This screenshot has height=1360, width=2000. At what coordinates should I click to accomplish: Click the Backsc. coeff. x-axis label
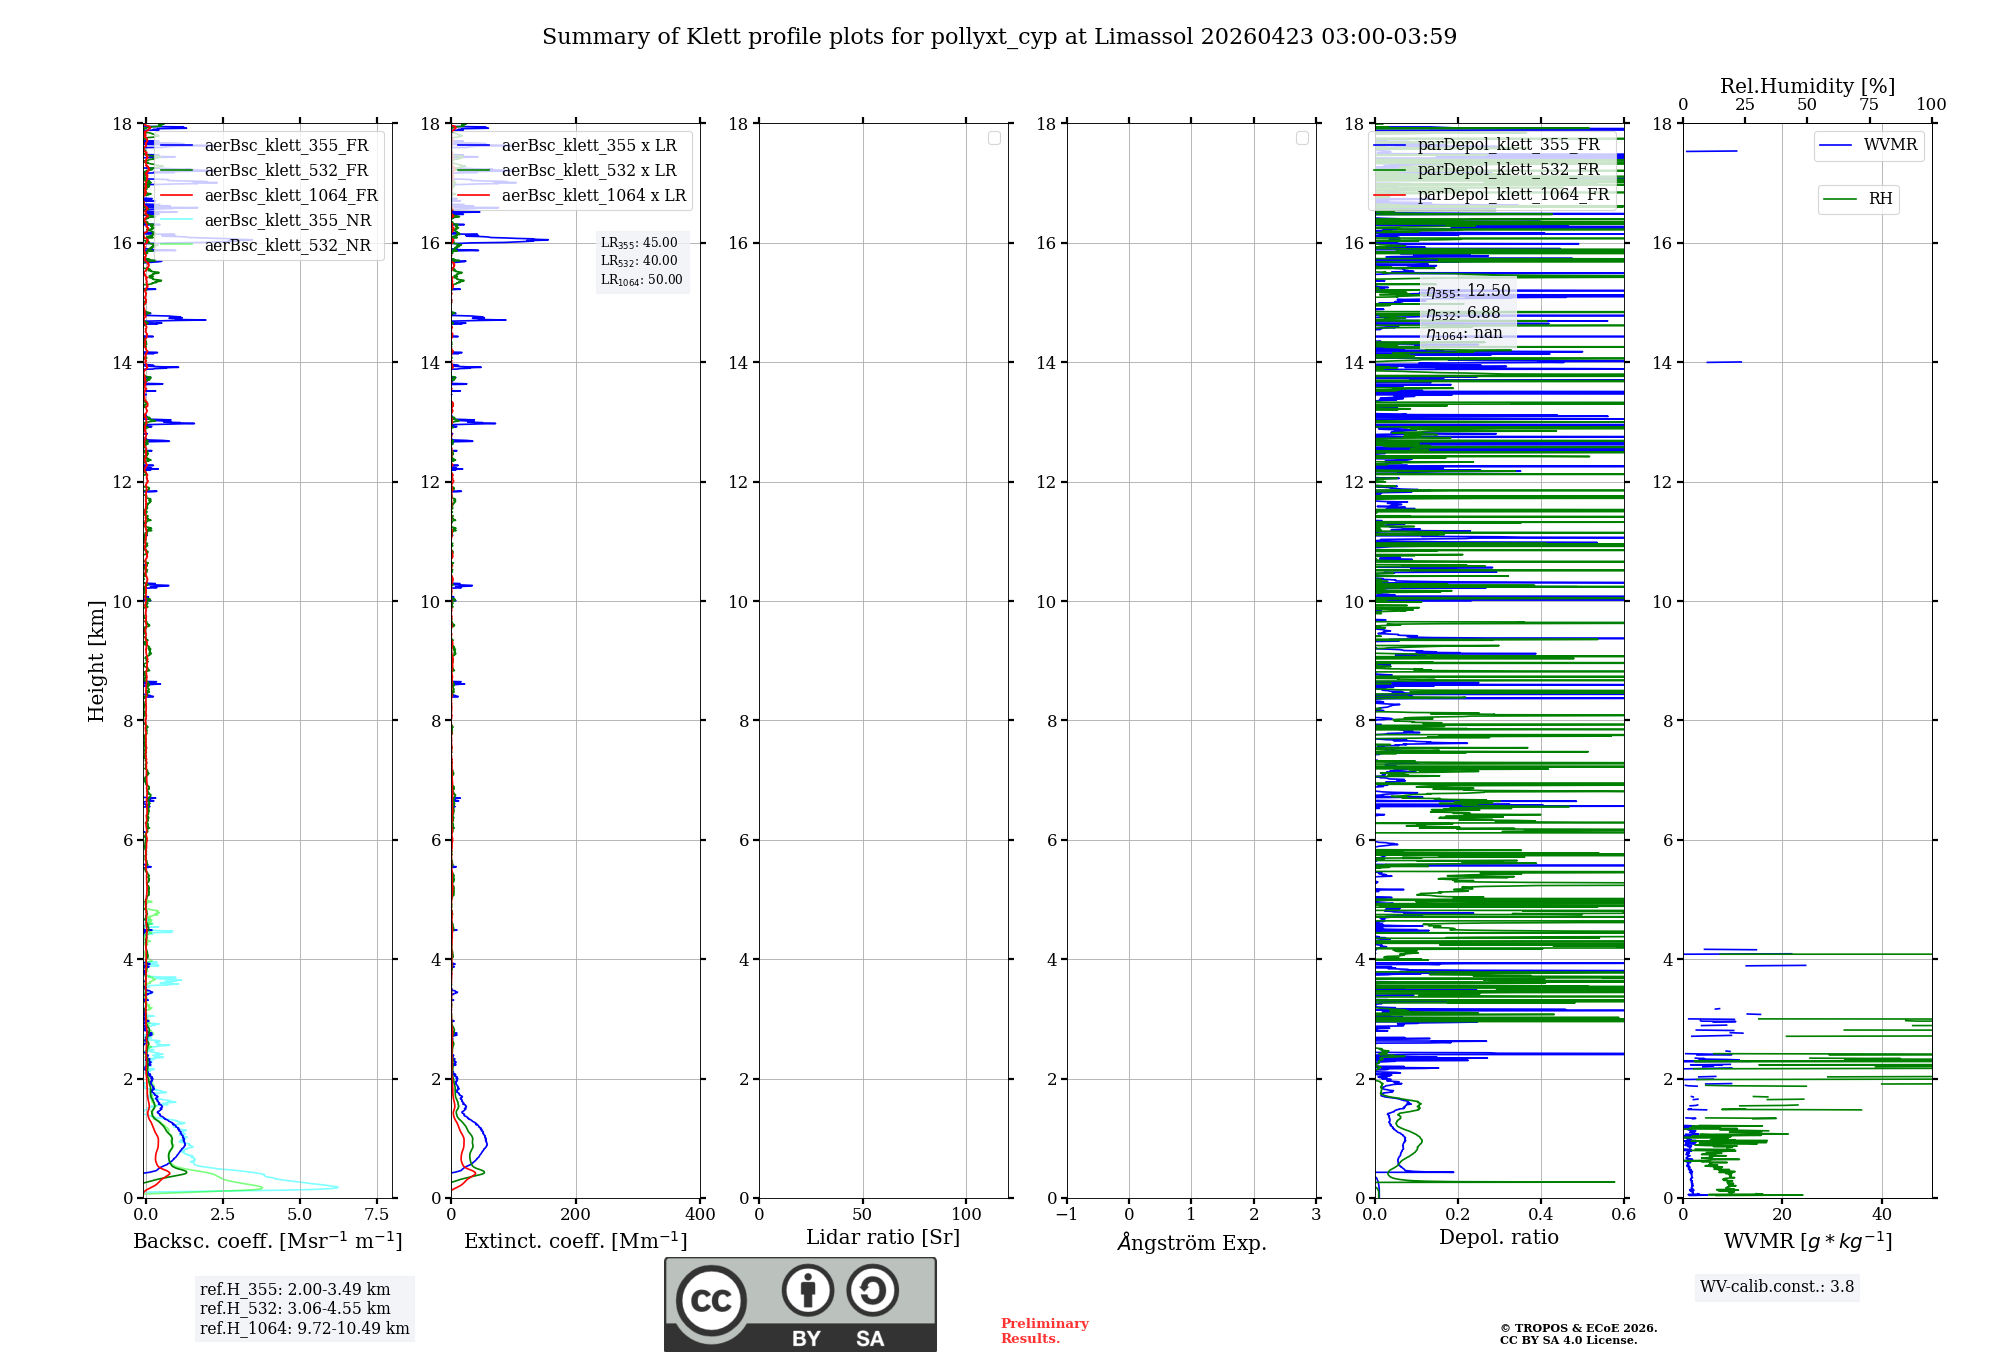(267, 1241)
